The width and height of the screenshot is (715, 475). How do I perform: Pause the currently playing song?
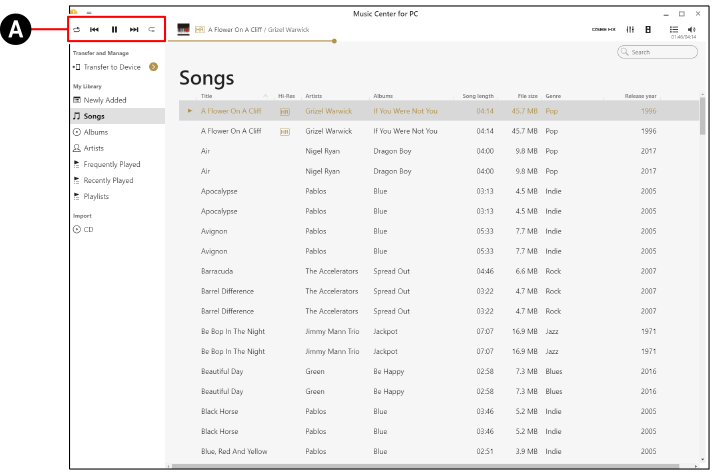pyautogui.click(x=115, y=30)
